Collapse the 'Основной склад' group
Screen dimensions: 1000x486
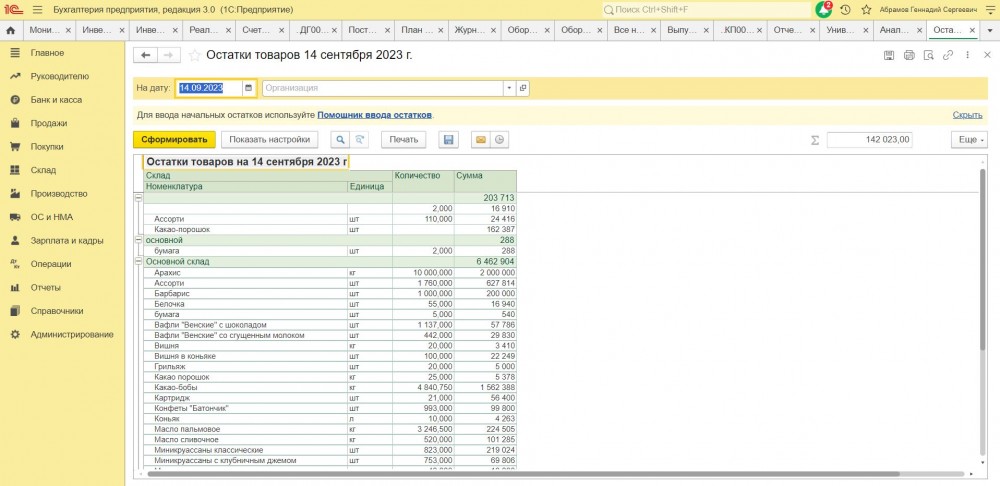(x=138, y=262)
